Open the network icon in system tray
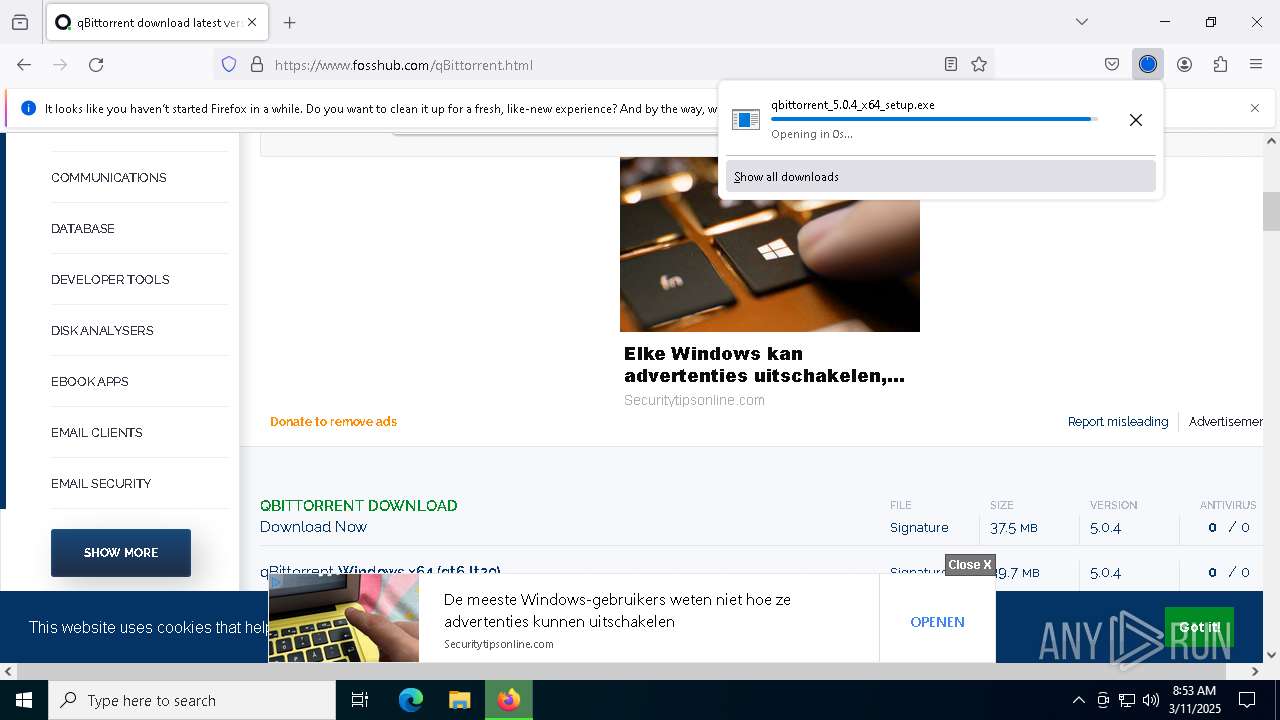The height and width of the screenshot is (720, 1280). tap(1127, 700)
